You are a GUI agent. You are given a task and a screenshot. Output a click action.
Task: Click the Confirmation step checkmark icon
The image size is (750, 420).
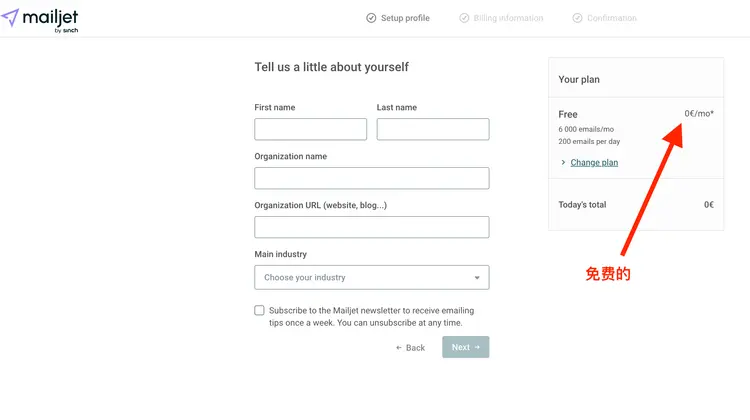tap(577, 18)
